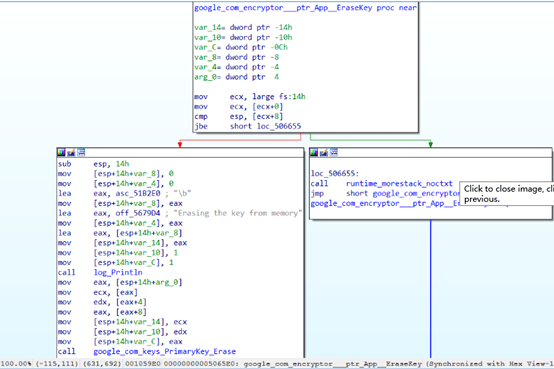
Task: Click the 'jmp short google_com_encryptor' instruction
Action: pos(385,193)
